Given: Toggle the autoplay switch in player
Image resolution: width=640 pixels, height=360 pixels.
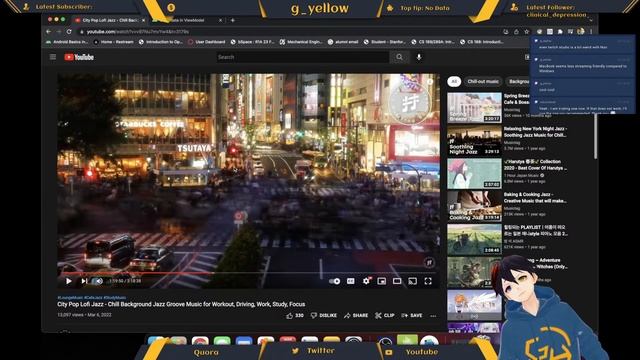Looking at the screenshot, I should pos(335,281).
